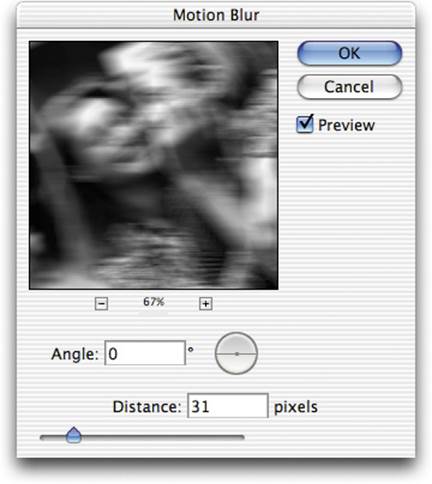Click into the Angle input field
The width and height of the screenshot is (432, 484).
pyautogui.click(x=145, y=353)
